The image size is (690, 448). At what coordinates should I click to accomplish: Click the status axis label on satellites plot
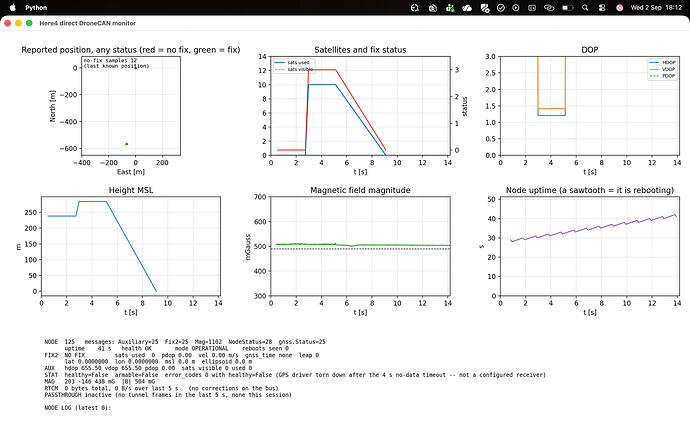(465, 106)
